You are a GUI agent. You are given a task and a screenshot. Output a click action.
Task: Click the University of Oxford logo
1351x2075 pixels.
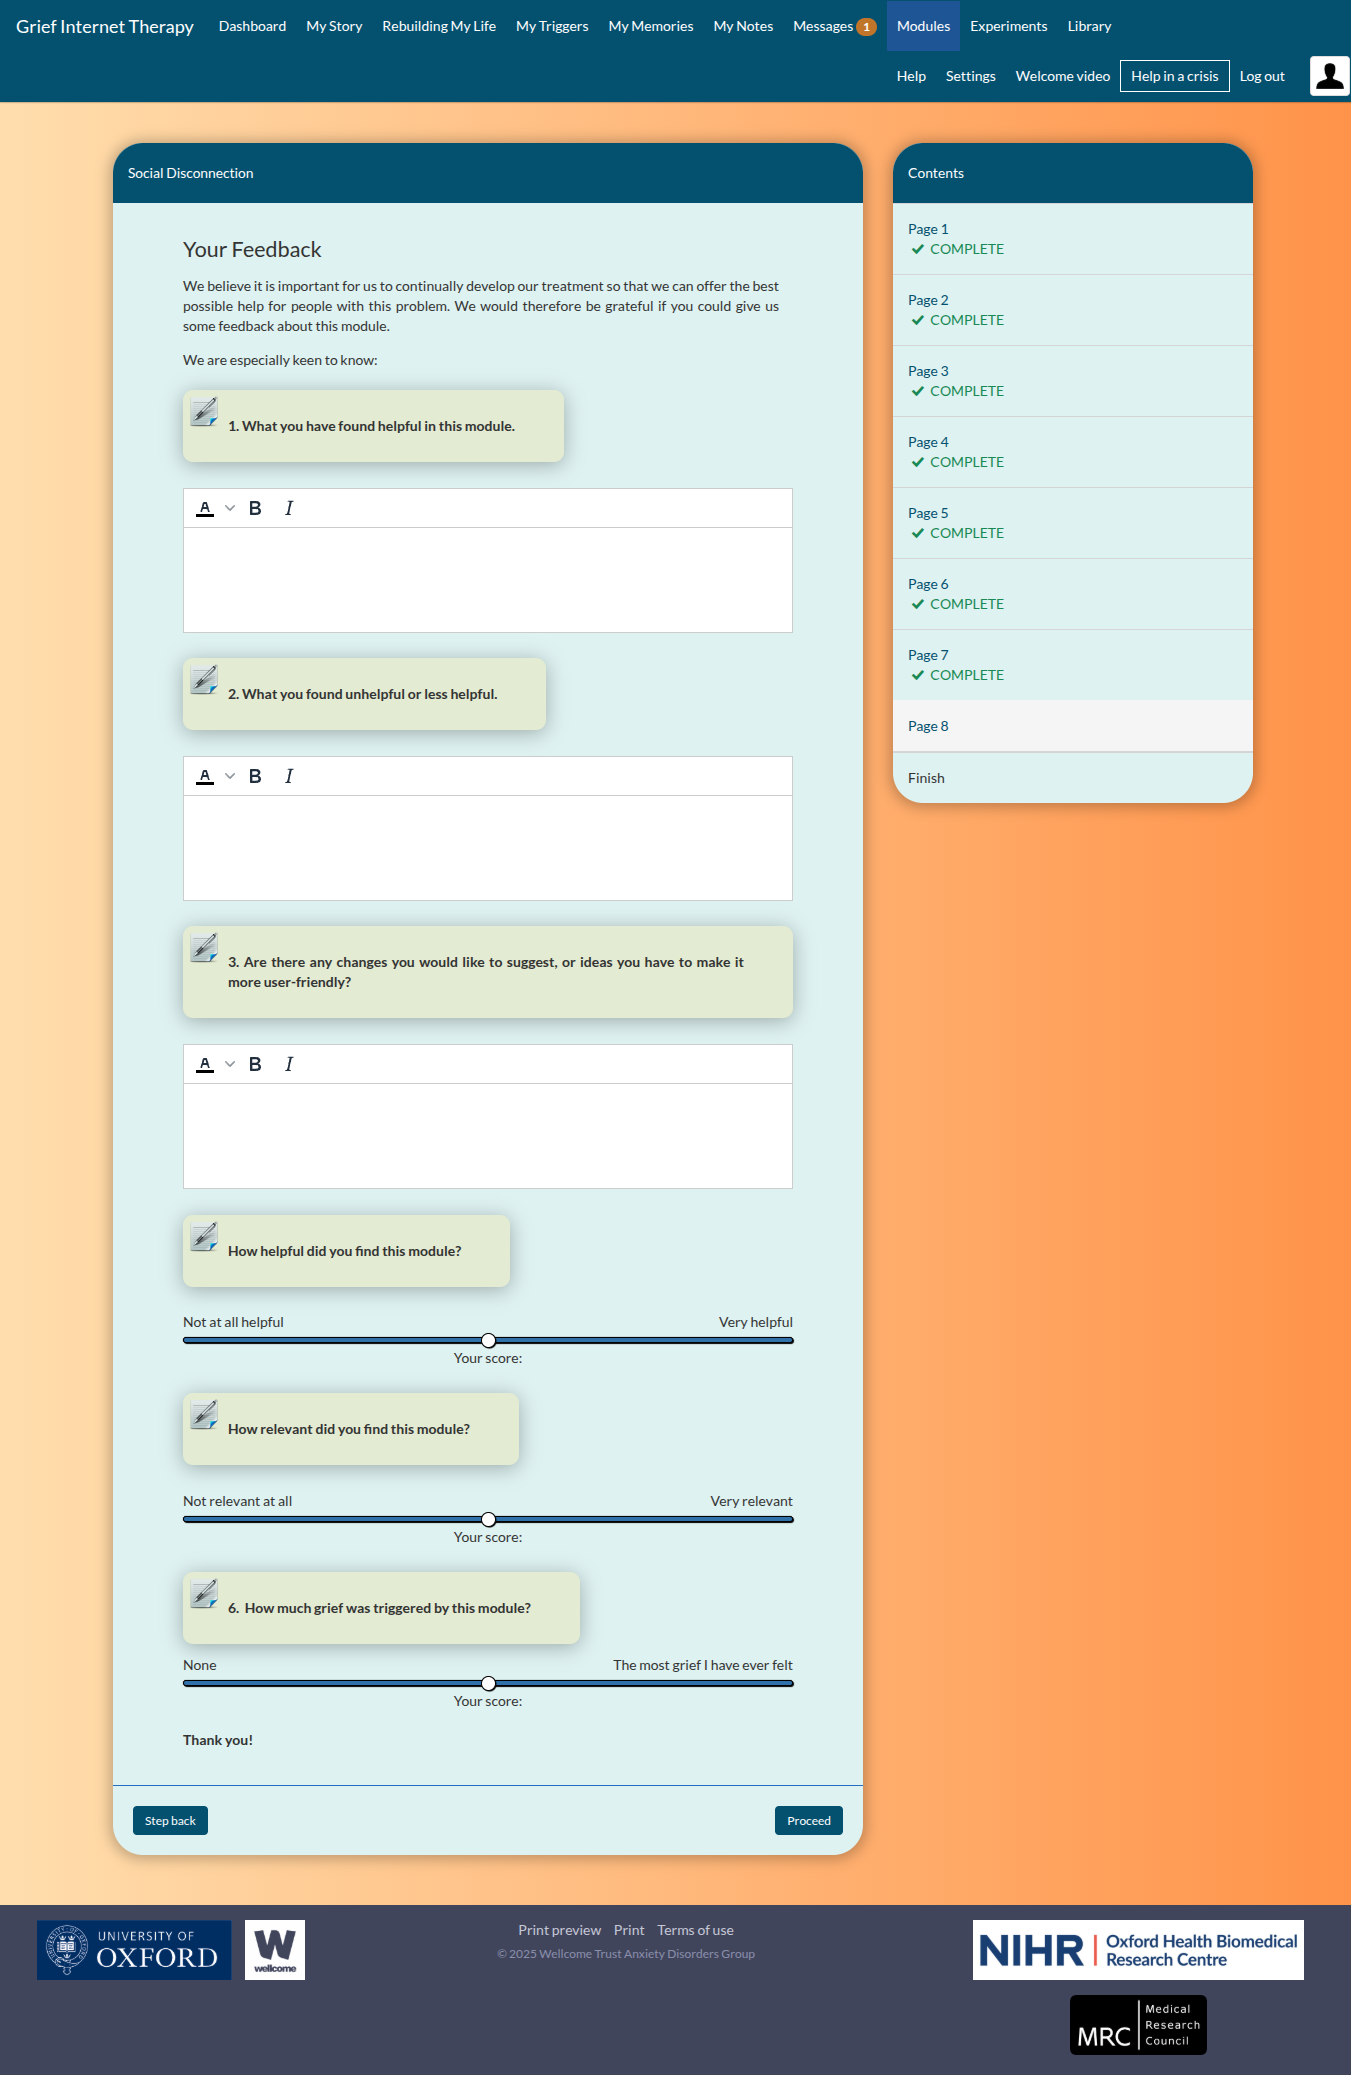tap(134, 1949)
